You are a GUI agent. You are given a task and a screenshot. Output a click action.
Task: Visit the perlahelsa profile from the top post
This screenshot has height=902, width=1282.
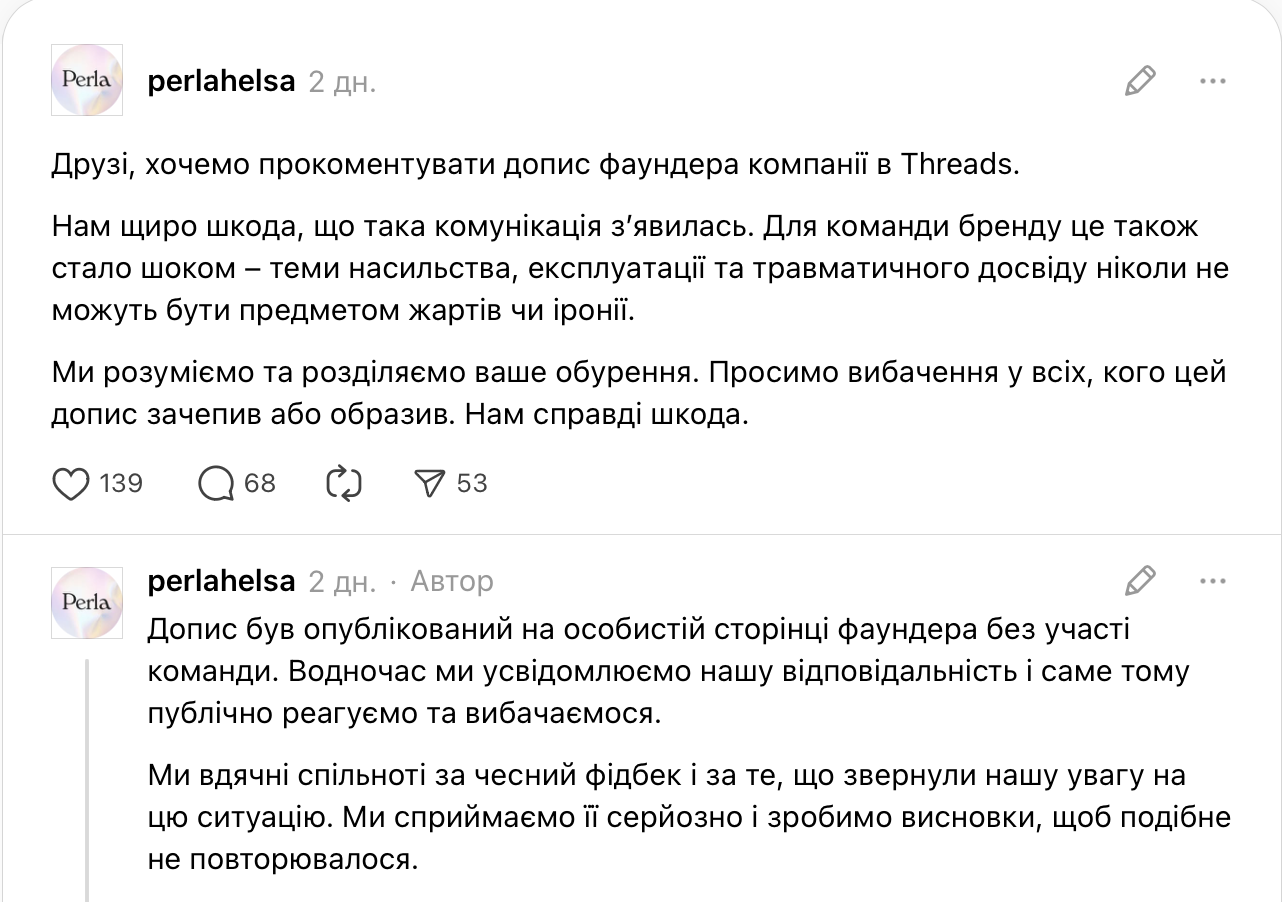point(221,82)
